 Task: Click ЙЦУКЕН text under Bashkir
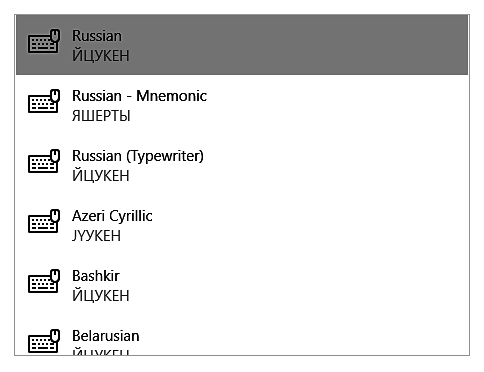pyautogui.click(x=101, y=295)
